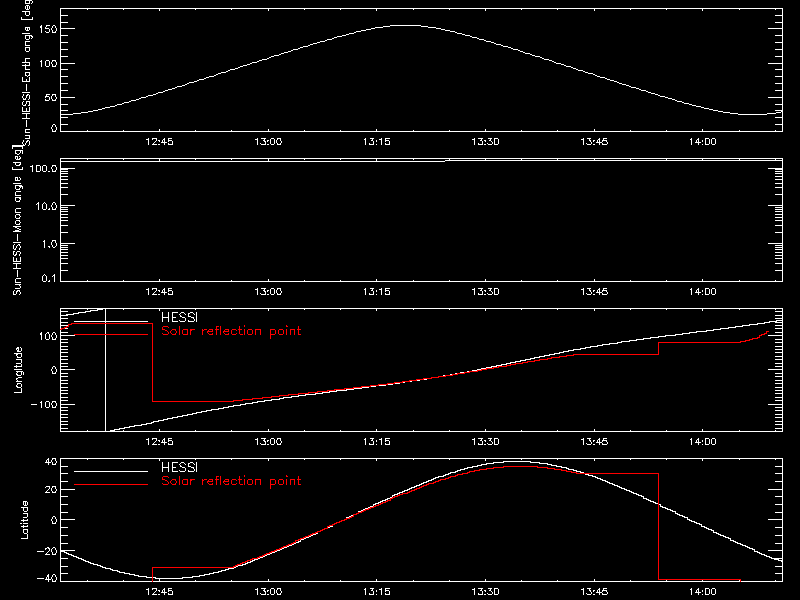This screenshot has width=800, height=600.
Task: Click '13:30' under the Latitude plot
Action: 485,592
